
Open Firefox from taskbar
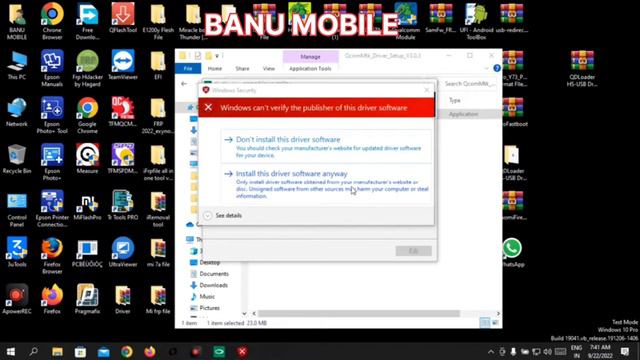150,351
